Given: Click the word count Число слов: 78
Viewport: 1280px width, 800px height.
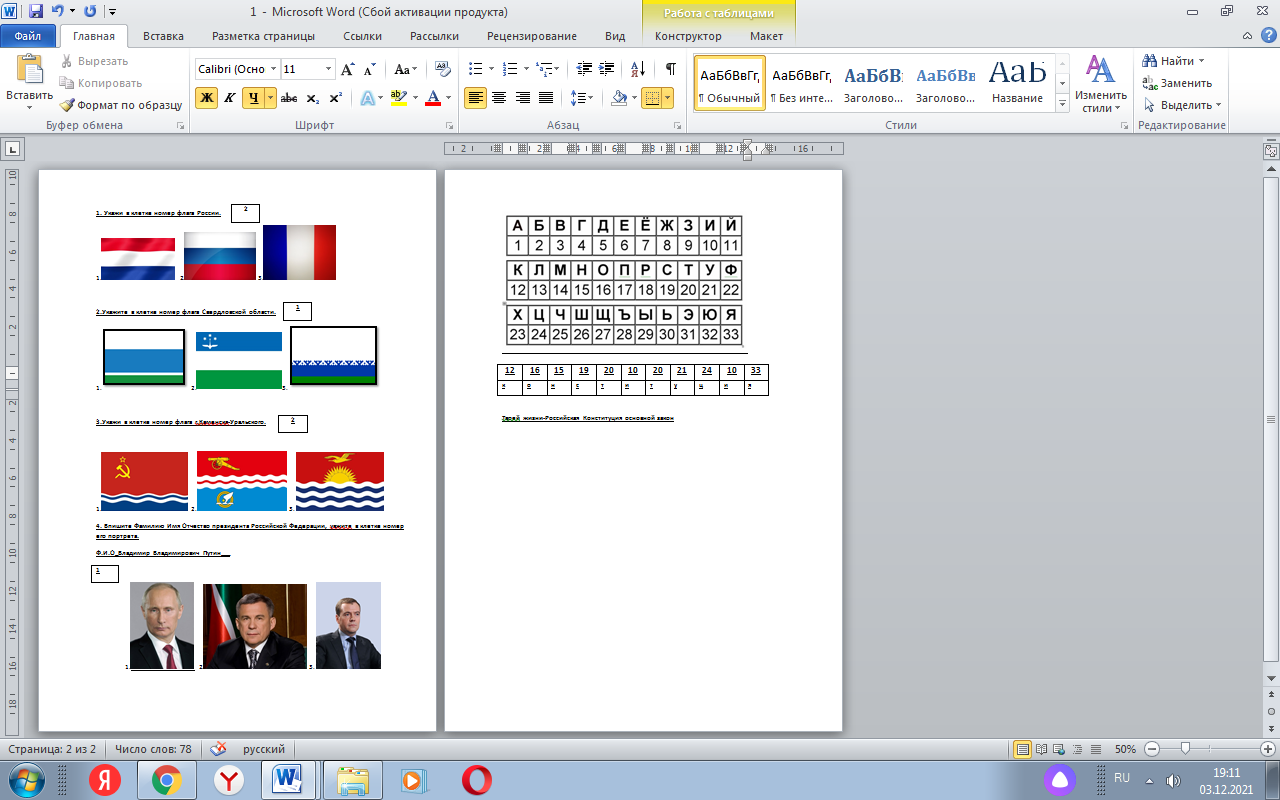Looking at the screenshot, I should click(153, 748).
